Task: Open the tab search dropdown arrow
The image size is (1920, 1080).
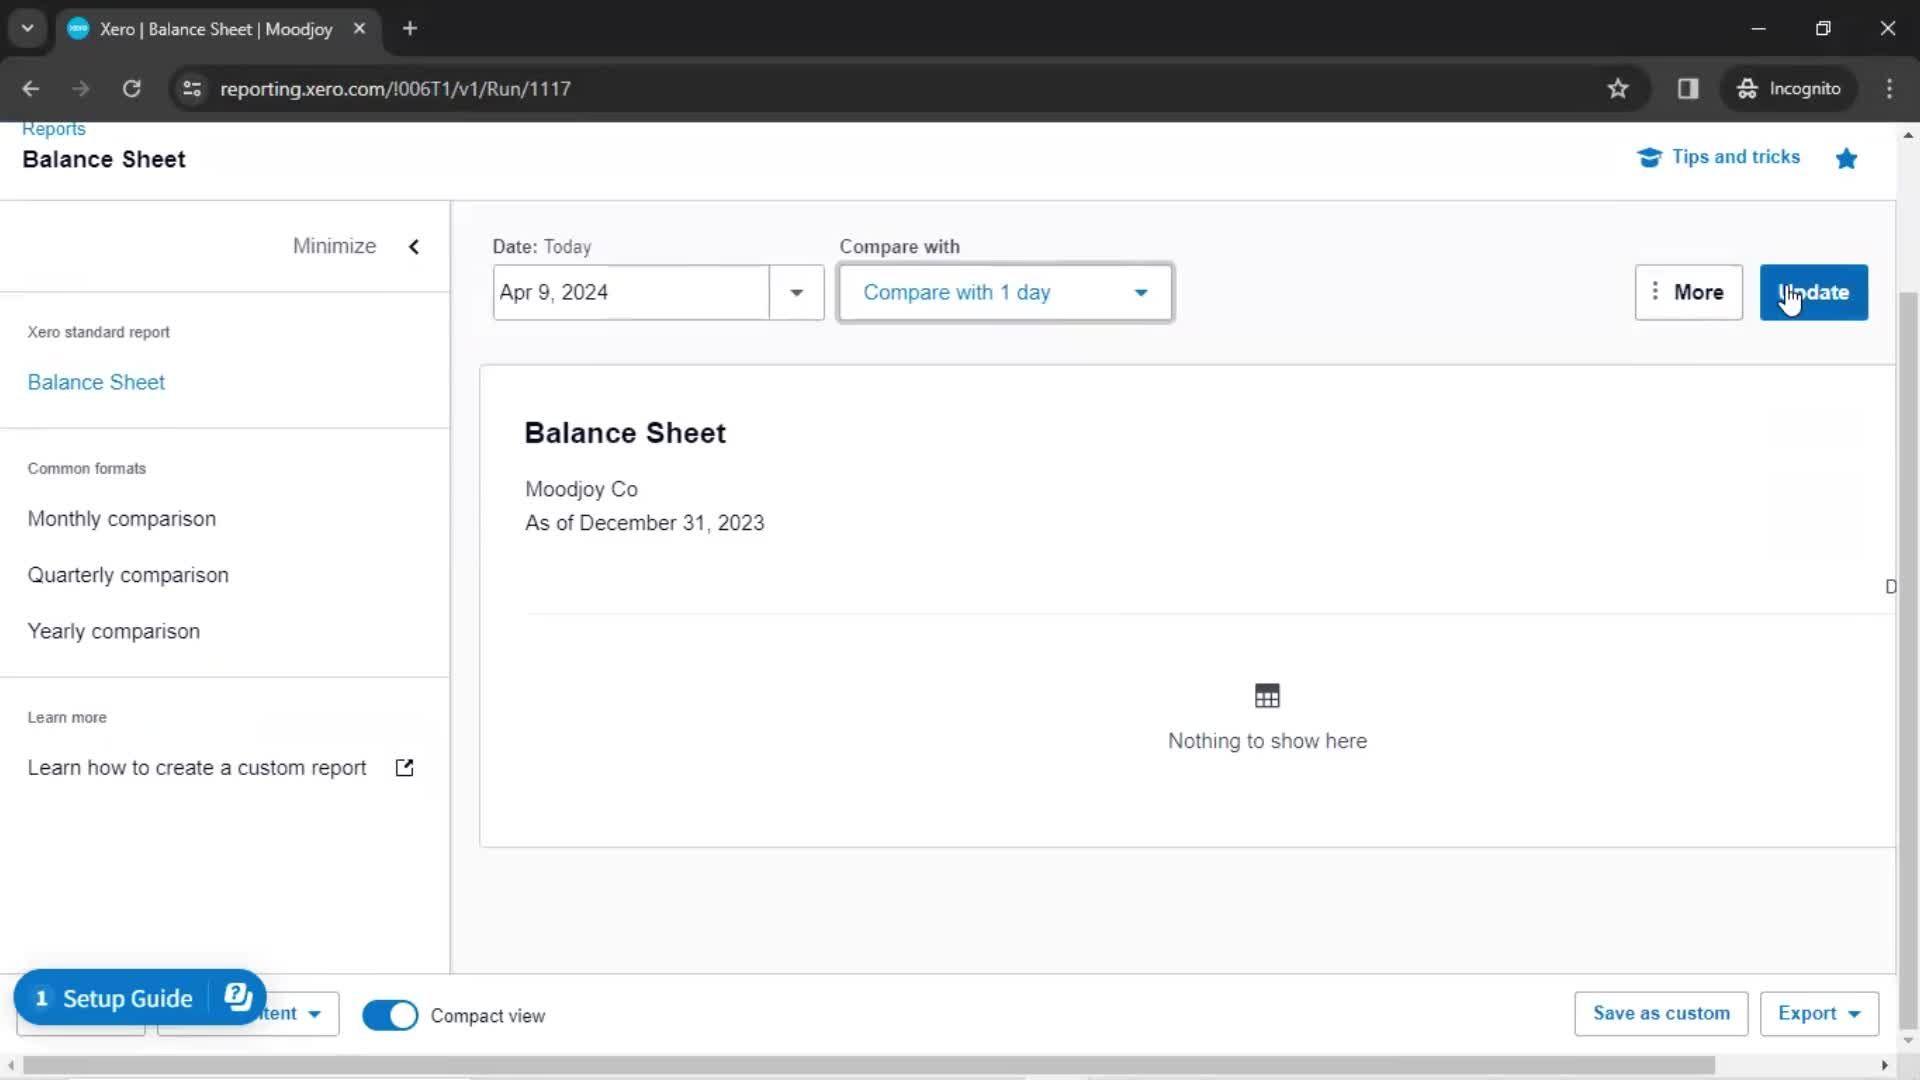Action: [28, 29]
